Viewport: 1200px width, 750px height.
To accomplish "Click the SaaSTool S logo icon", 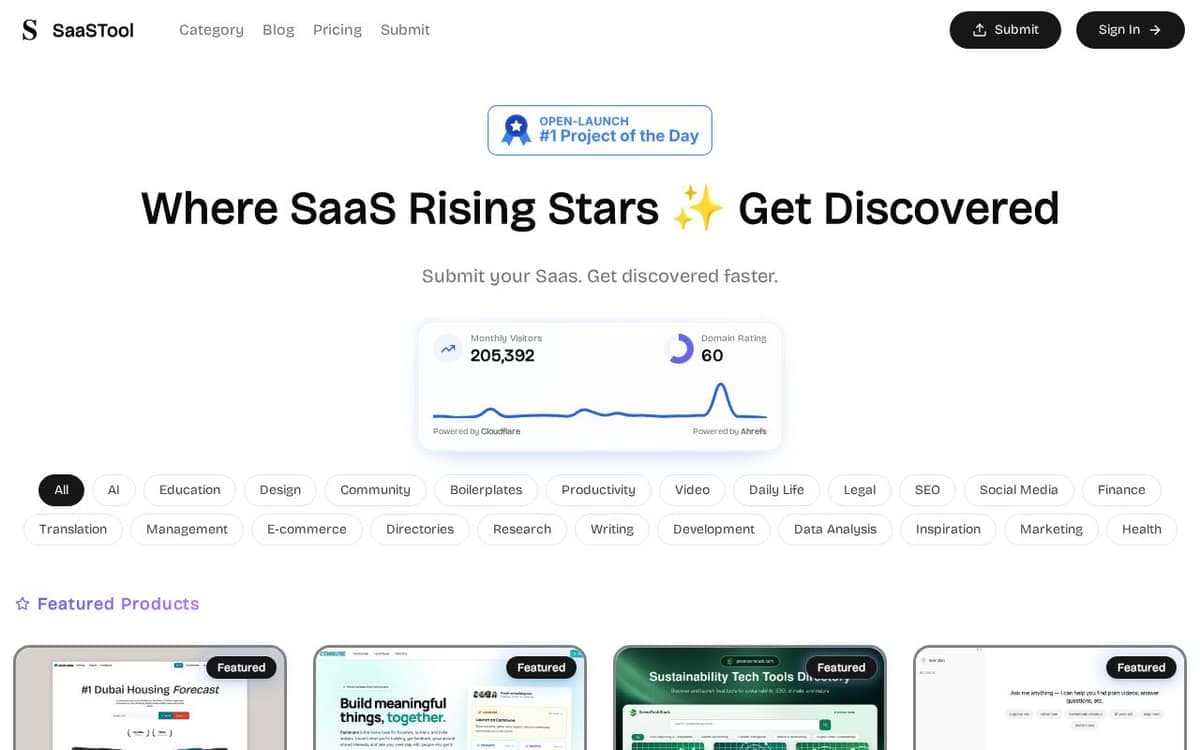I will tap(30, 30).
